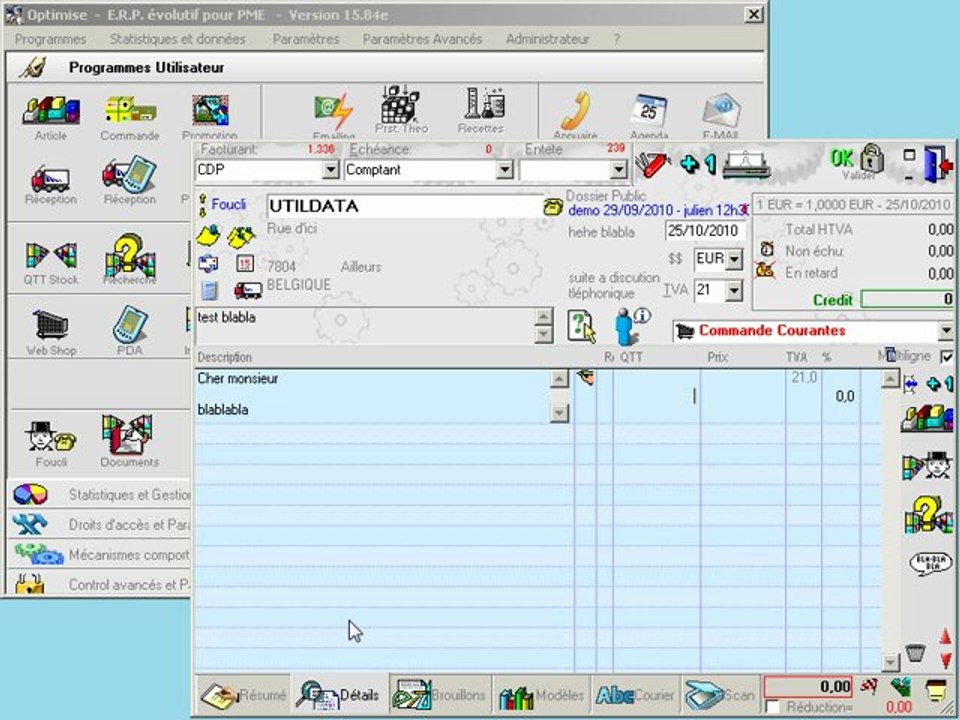Click the description scroll-down arrow beside blablabla
Screen dimensions: 960x720
point(559,413)
